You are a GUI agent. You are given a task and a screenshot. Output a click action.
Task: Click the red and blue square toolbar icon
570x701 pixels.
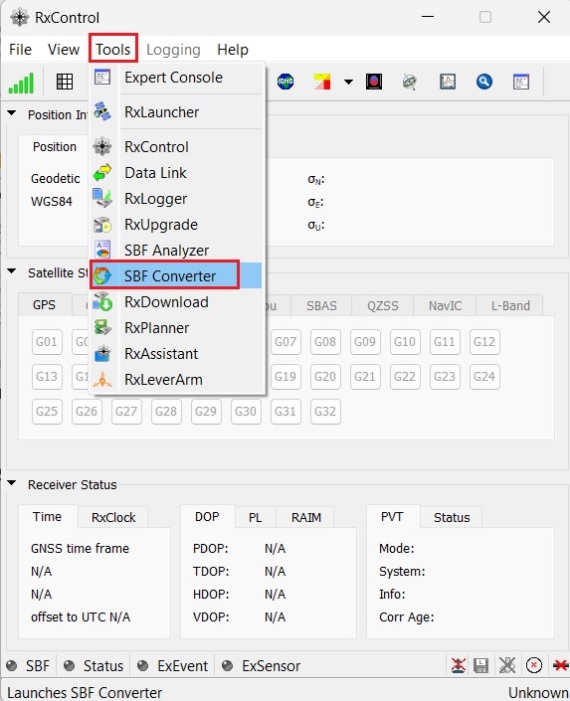click(x=374, y=82)
